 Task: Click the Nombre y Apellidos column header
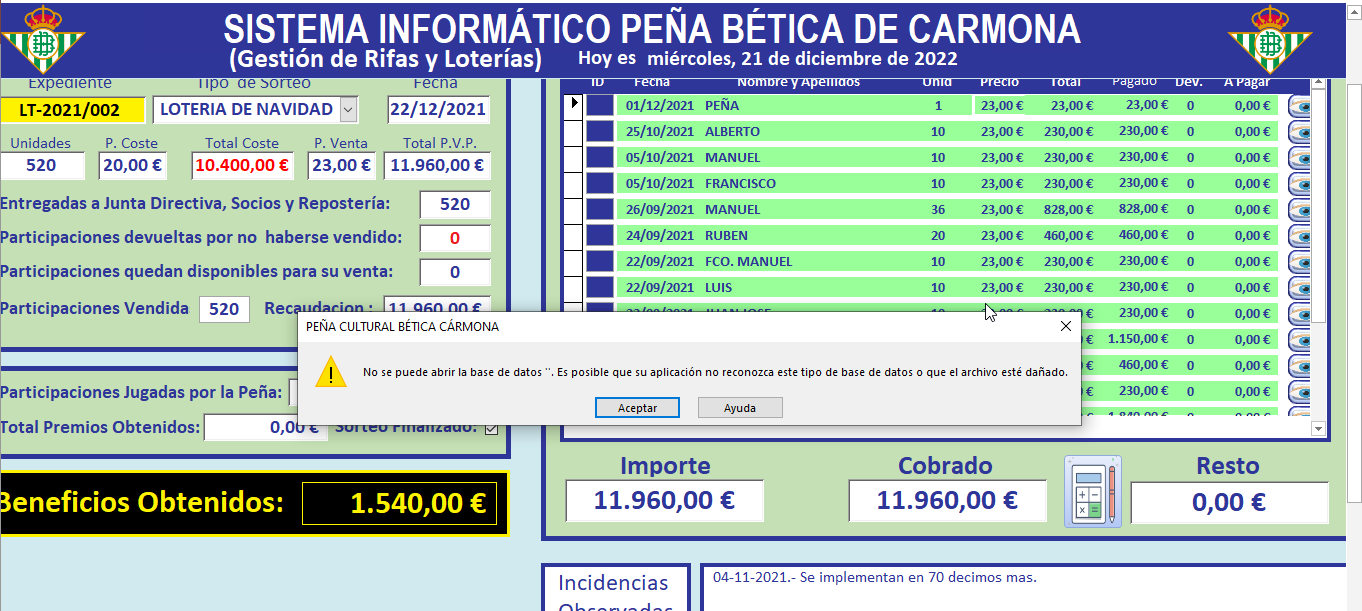click(x=799, y=82)
